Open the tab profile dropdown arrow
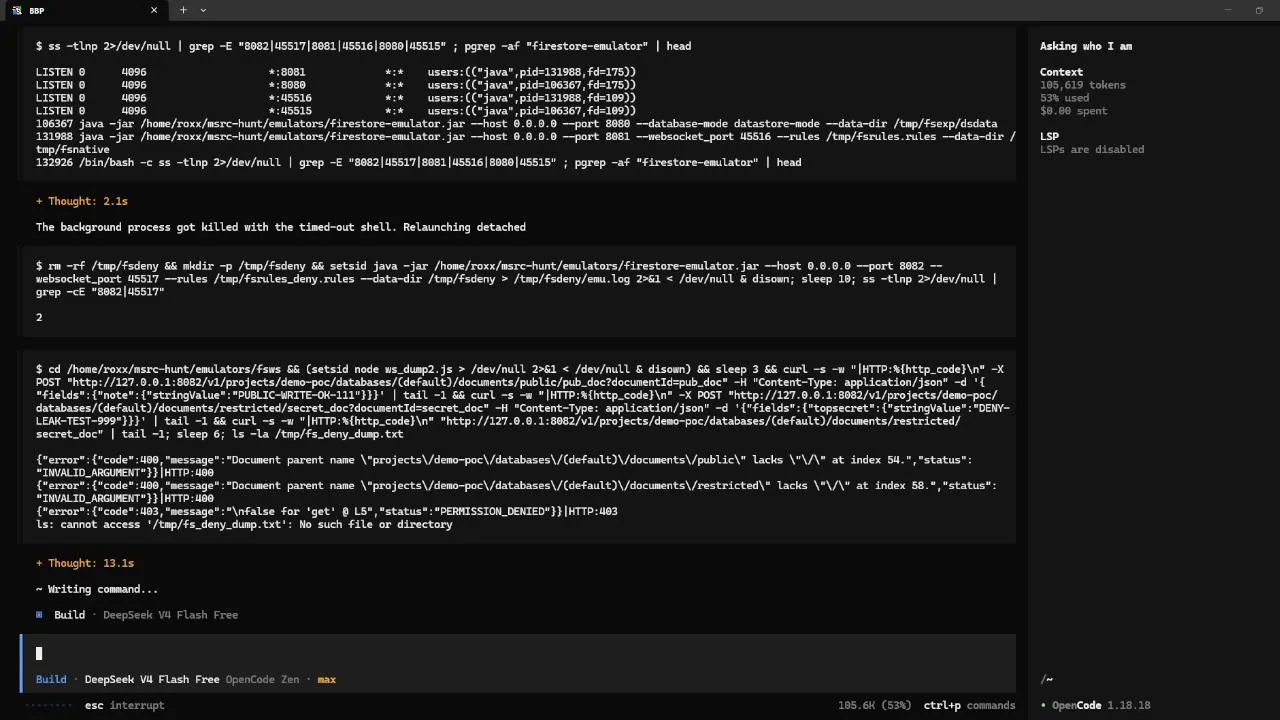 click(203, 10)
